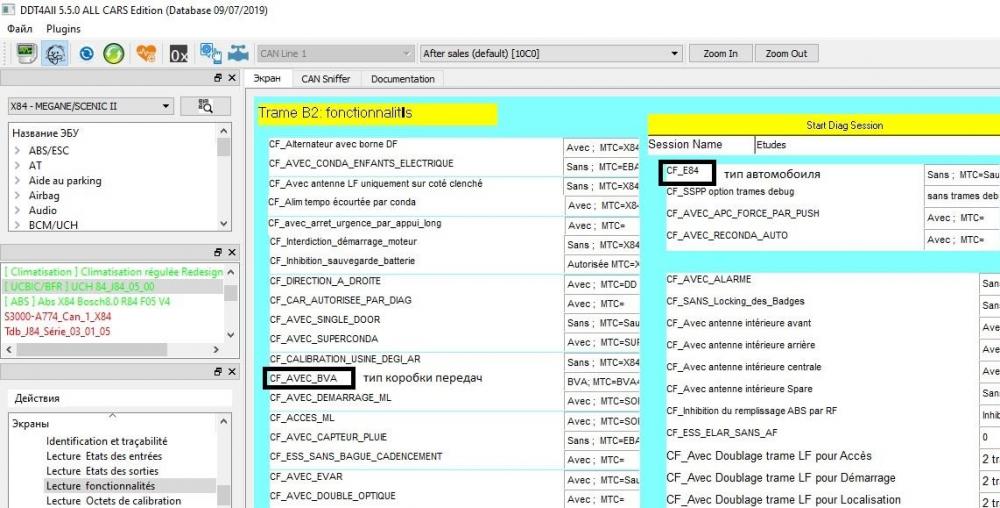Expand the Aide au parking node
1000x508 pixels.
click(x=17, y=180)
